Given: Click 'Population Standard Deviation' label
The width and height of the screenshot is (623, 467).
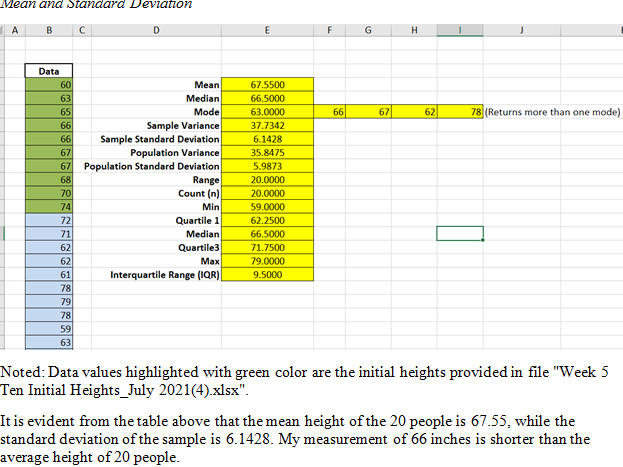Looking at the screenshot, I should [151, 166].
